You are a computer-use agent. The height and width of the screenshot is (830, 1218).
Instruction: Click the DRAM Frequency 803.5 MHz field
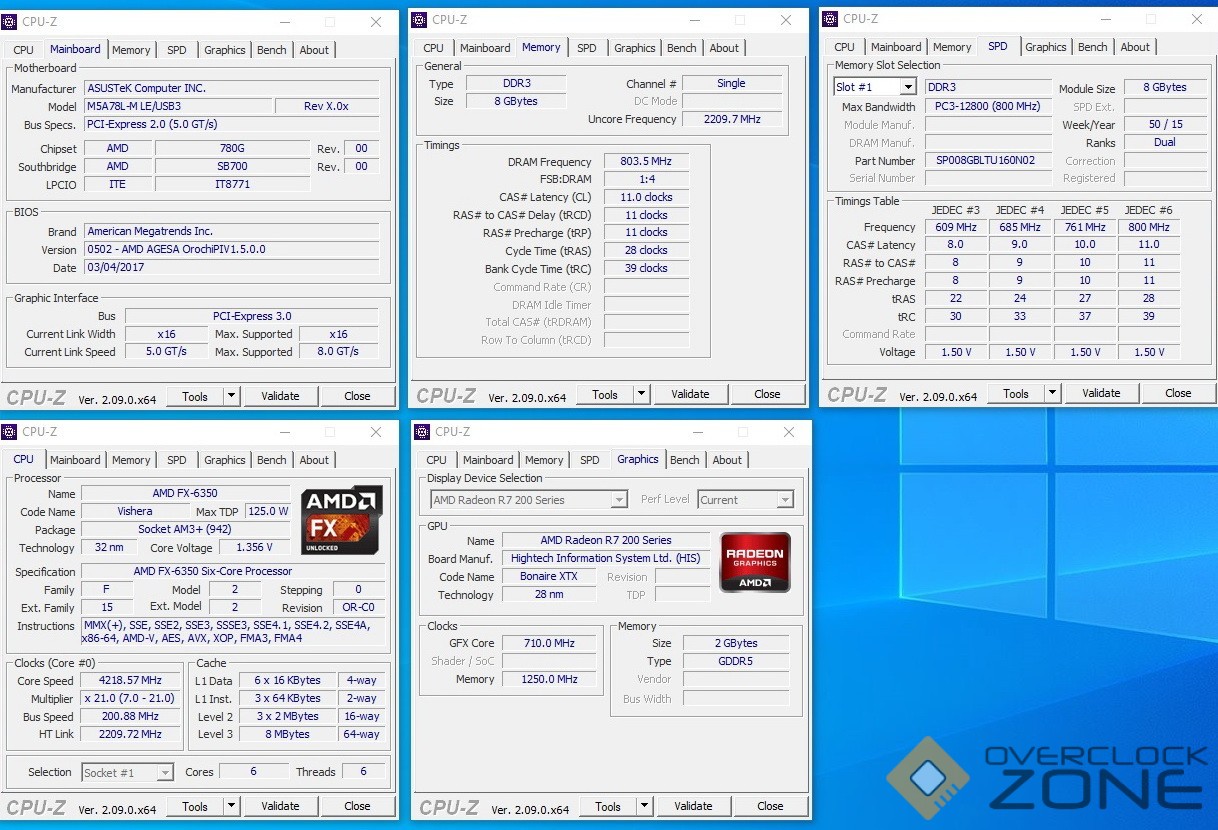[x=646, y=162]
